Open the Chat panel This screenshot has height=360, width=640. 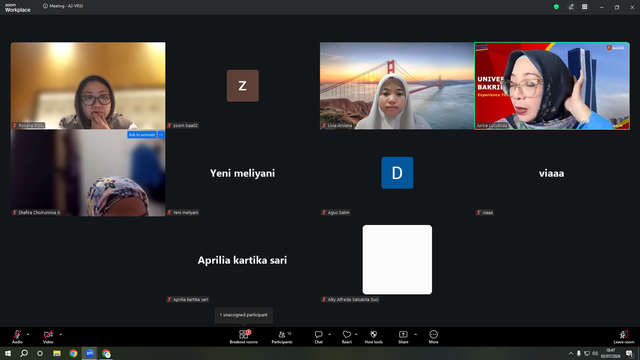(x=318, y=337)
